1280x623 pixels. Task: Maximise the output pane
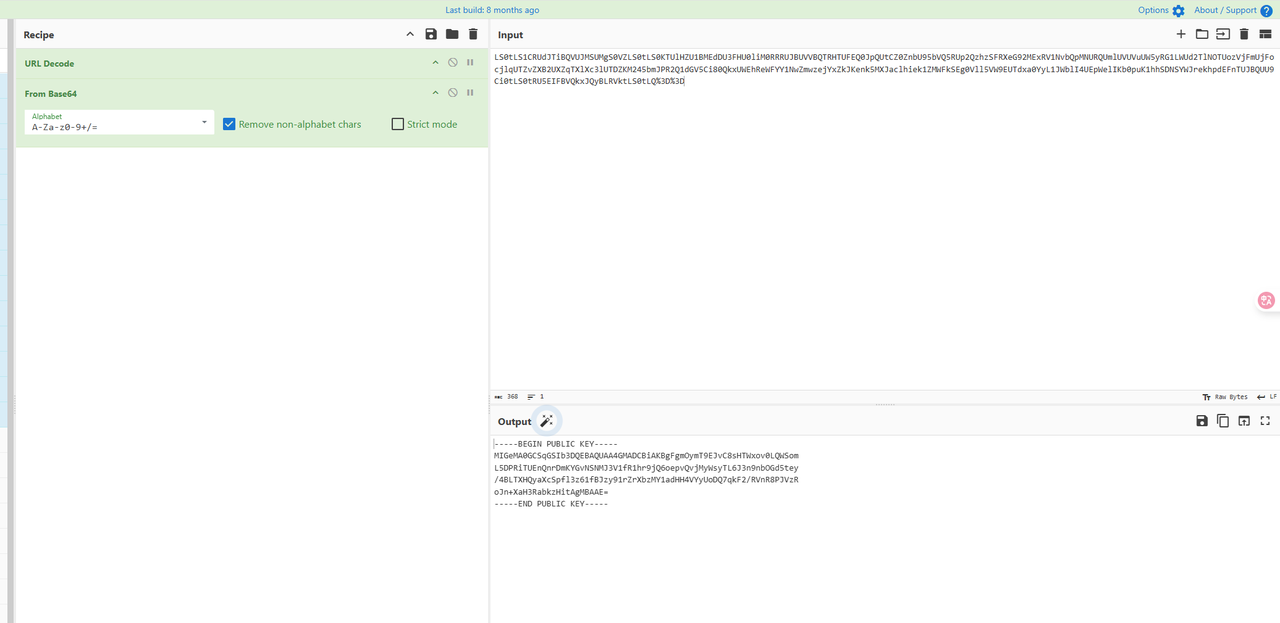[1265, 421]
